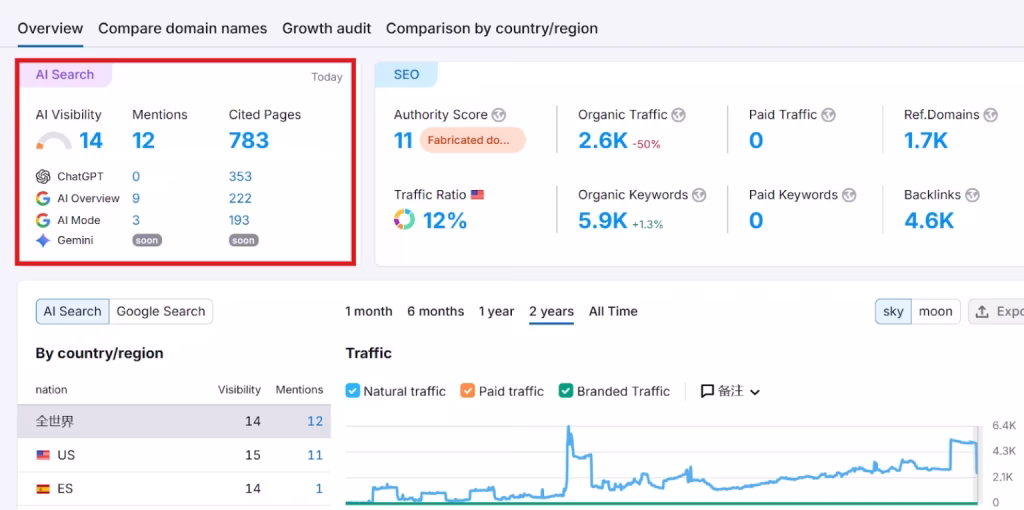Open AI Overview mentions 9 link

pyautogui.click(x=136, y=199)
